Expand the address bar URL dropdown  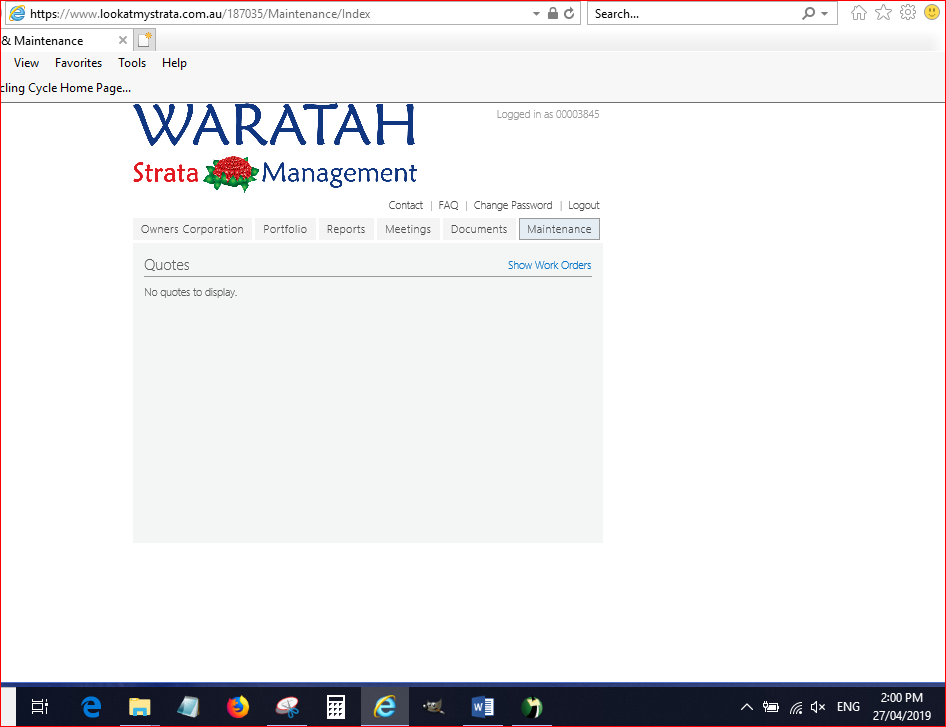coord(536,13)
